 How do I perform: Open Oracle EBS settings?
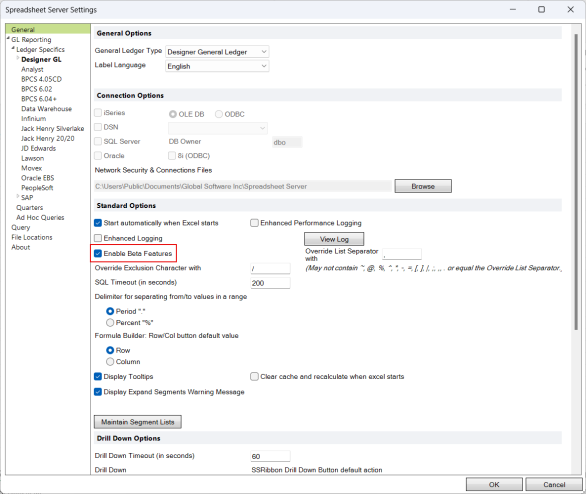coord(38,178)
